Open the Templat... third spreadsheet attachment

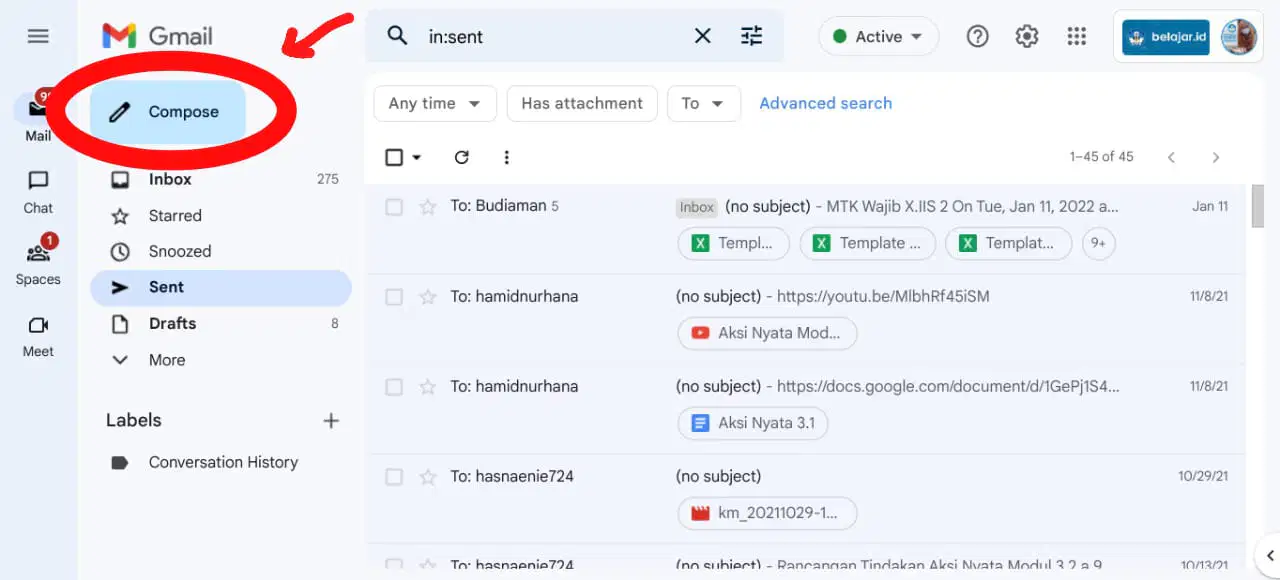(1008, 243)
